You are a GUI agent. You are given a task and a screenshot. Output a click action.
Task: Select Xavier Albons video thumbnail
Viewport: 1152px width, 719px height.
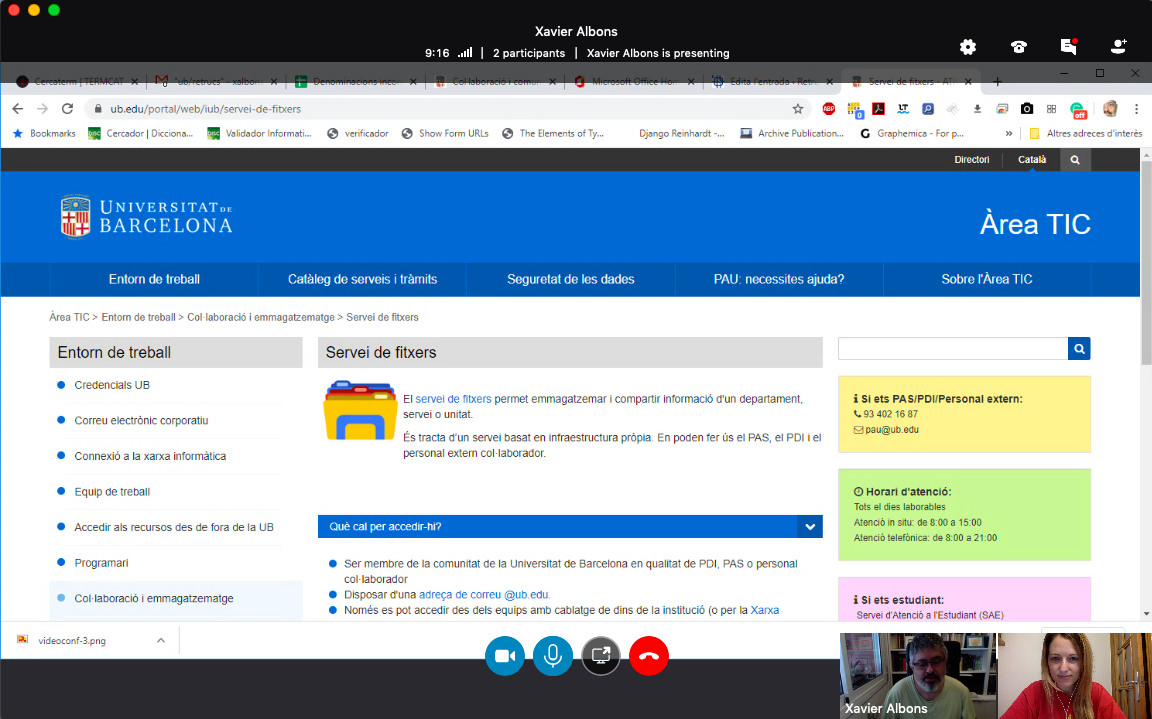[x=917, y=676]
